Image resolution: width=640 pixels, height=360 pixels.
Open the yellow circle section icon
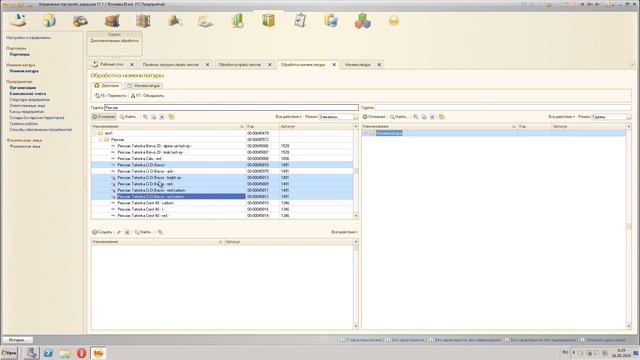[x=393, y=21]
